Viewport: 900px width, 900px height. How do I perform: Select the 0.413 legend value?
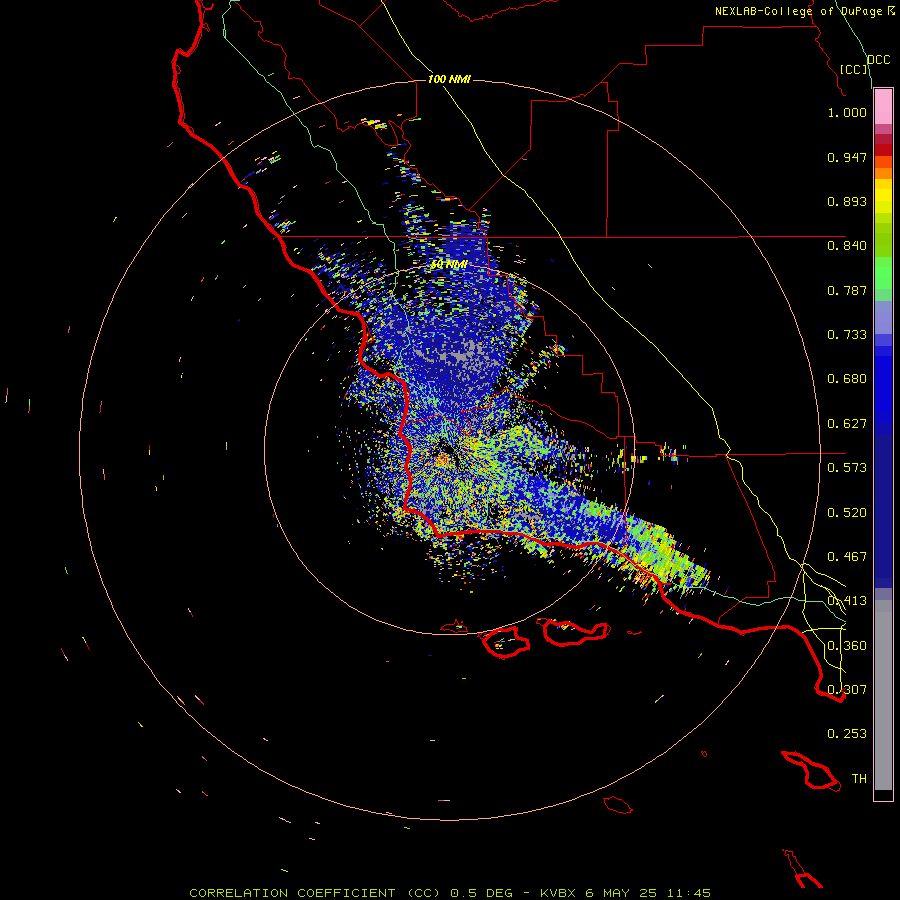tap(847, 601)
